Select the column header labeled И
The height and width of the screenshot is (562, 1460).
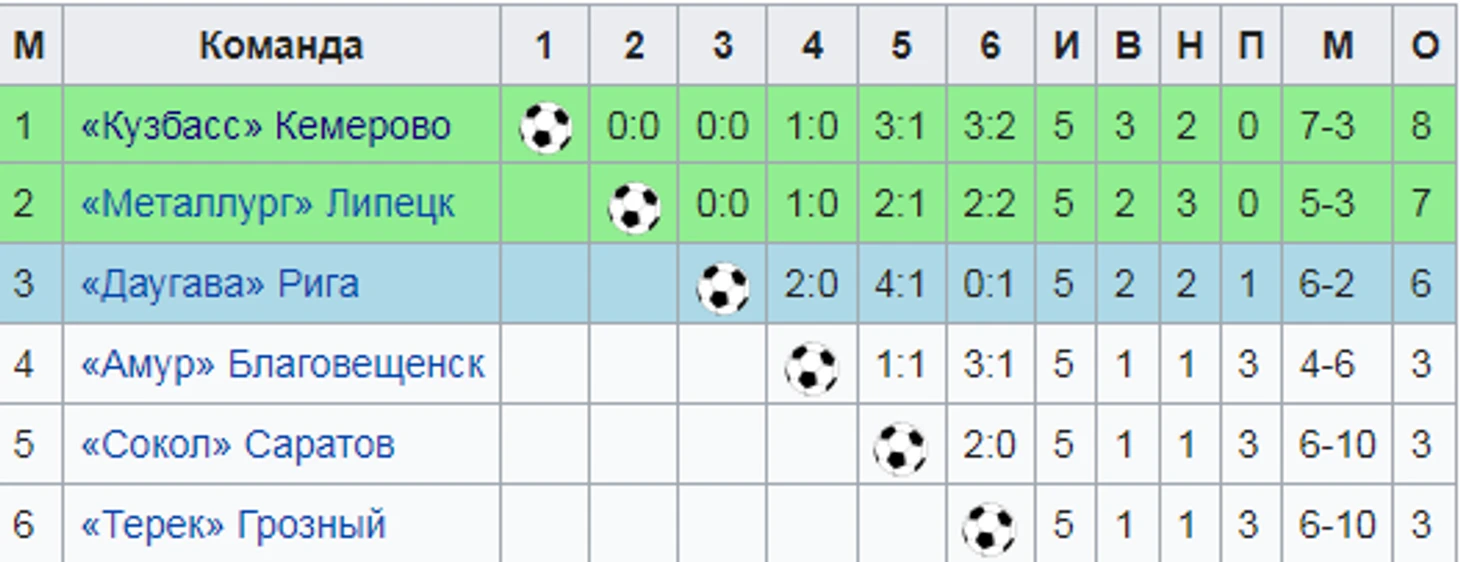pos(1066,45)
